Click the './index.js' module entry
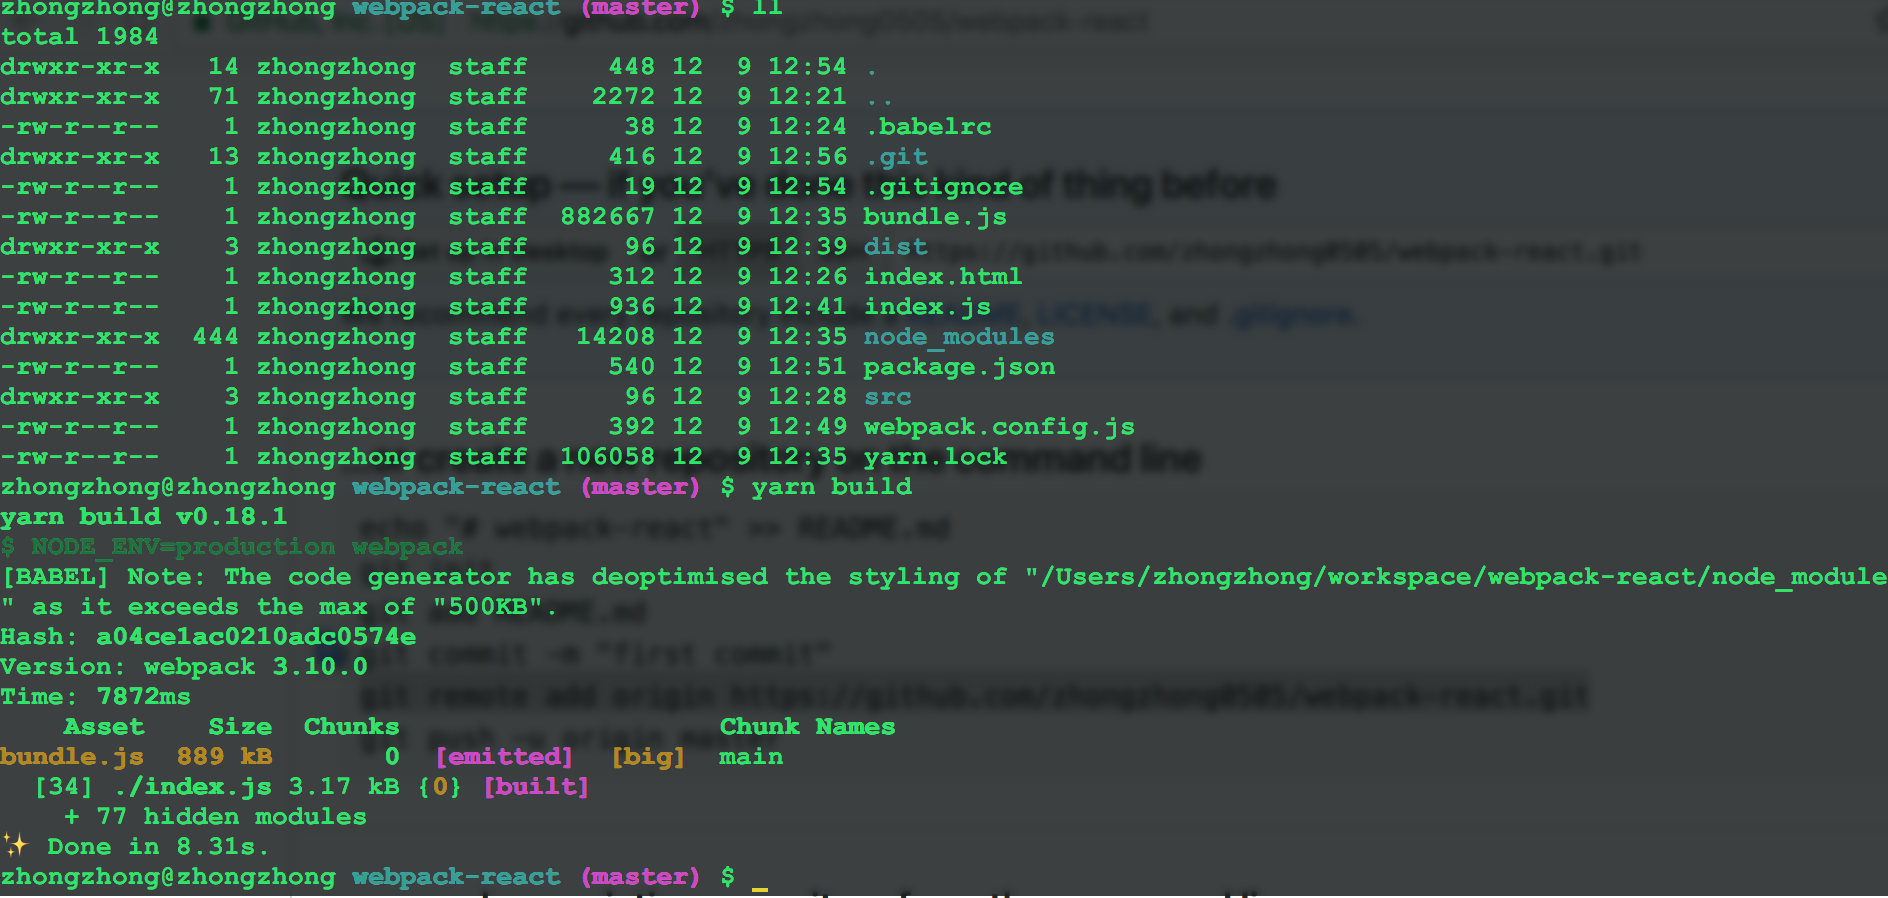 coord(192,787)
